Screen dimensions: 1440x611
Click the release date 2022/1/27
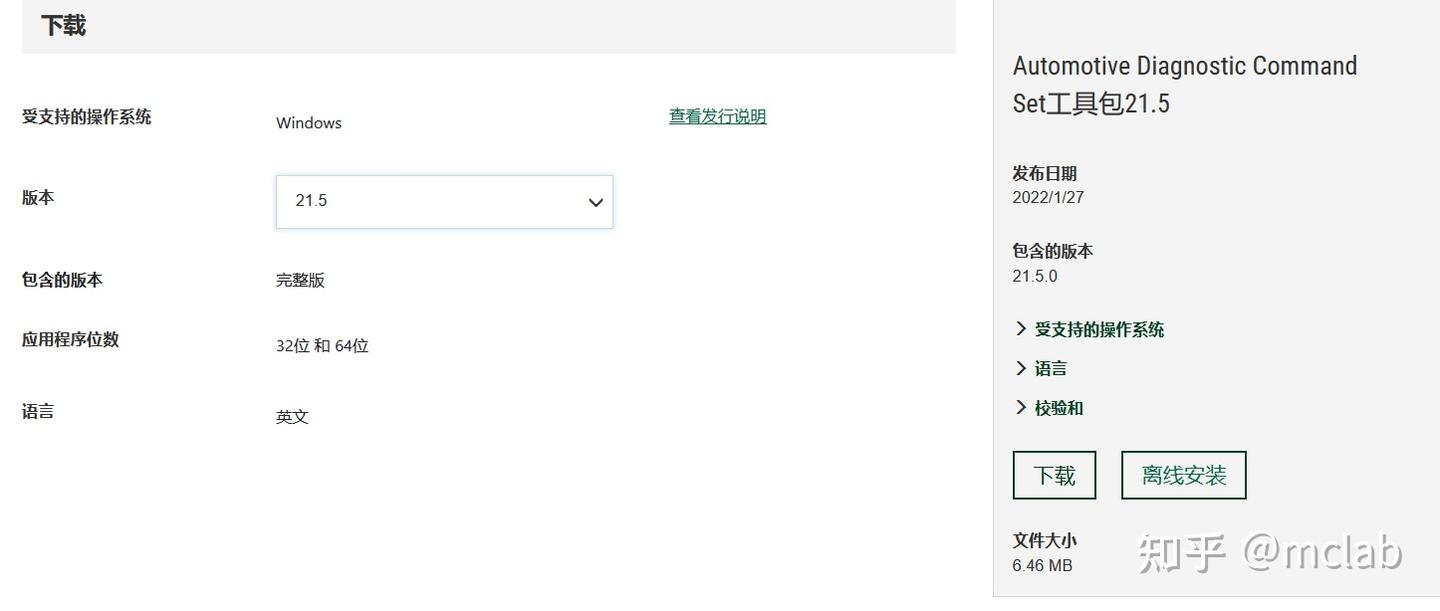1048,198
